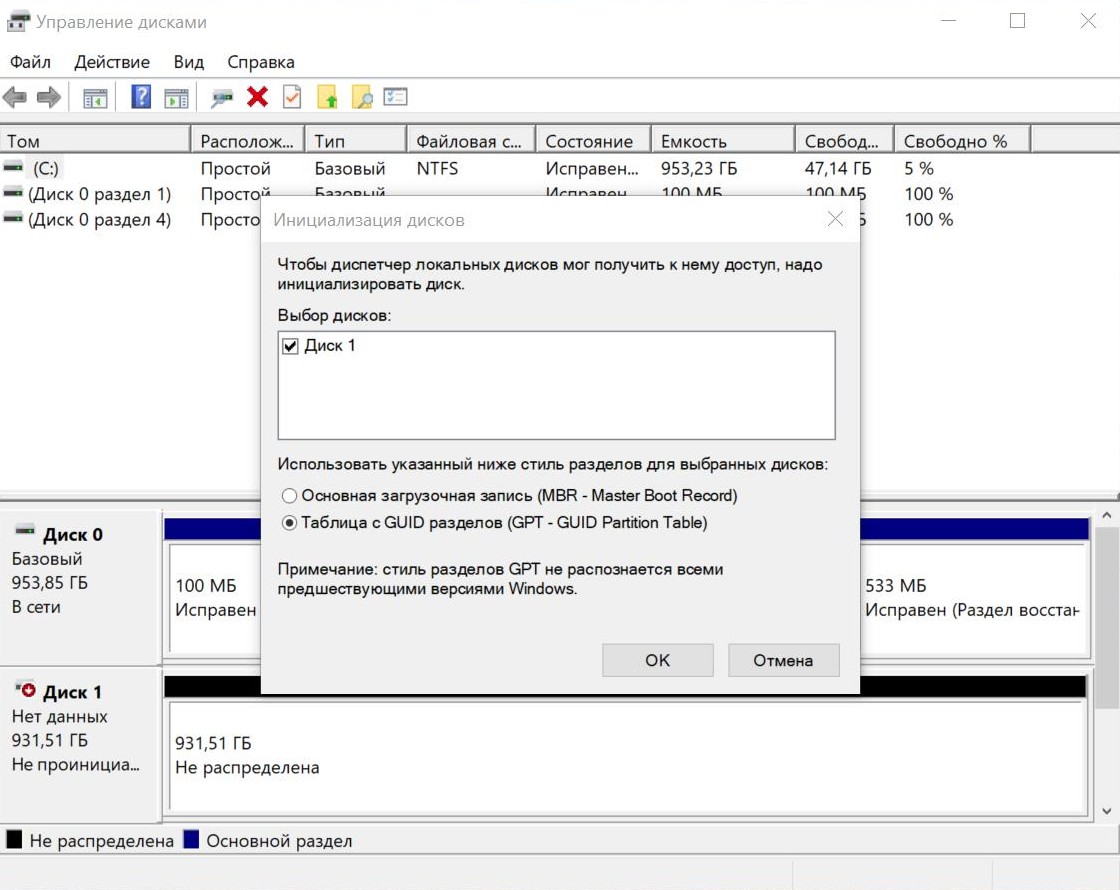Click the Back arrow toolbar icon

(x=15, y=97)
